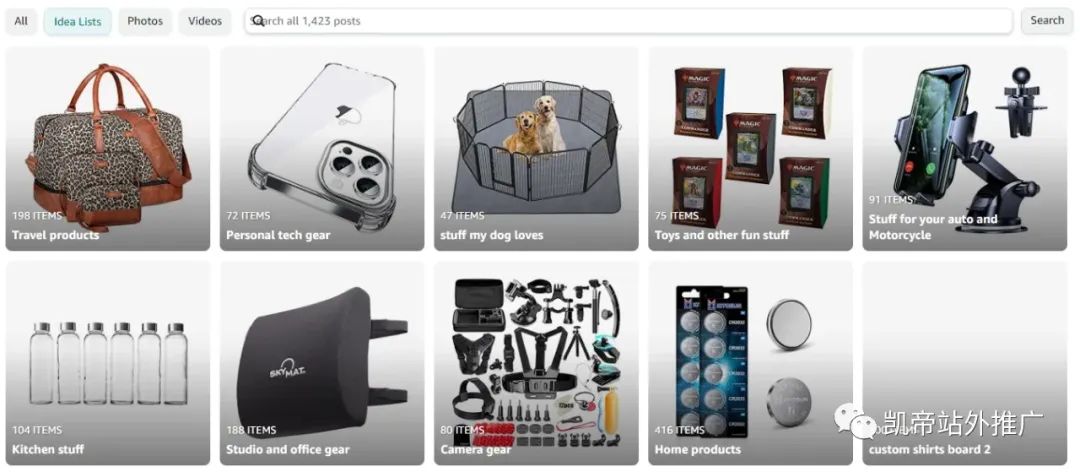Click the Camera gear title text
This screenshot has width=1080, height=472.
pos(476,450)
